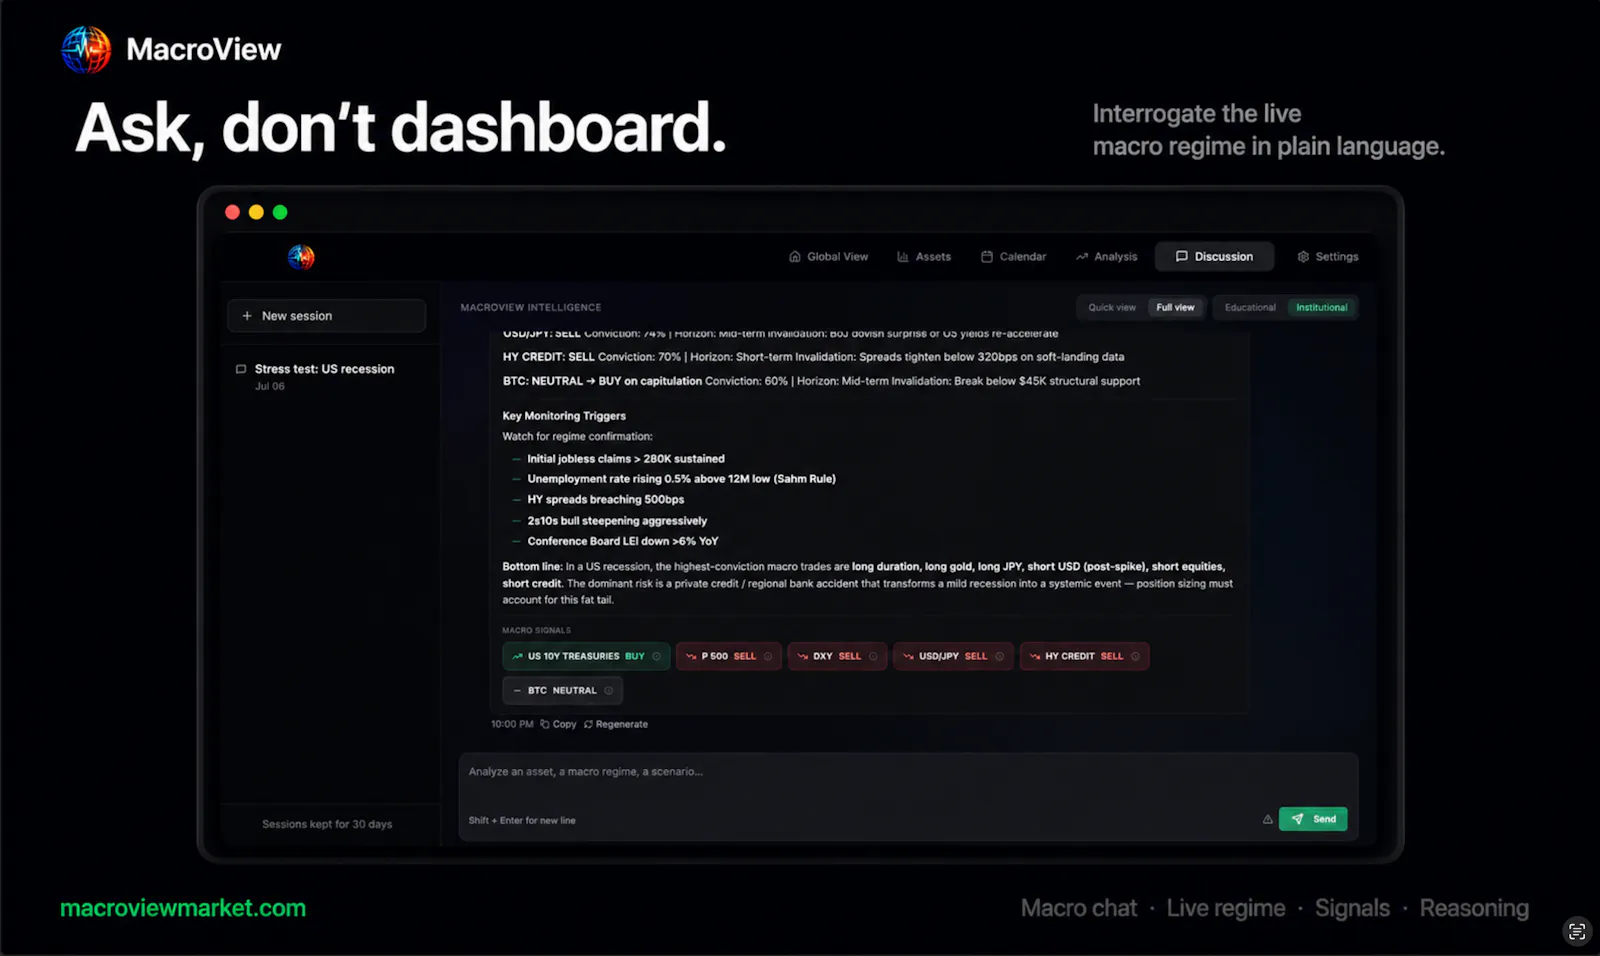Click 'Initial jobless claims > 280K sustained' line
The height and width of the screenshot is (956, 1600).
pyautogui.click(x=626, y=459)
